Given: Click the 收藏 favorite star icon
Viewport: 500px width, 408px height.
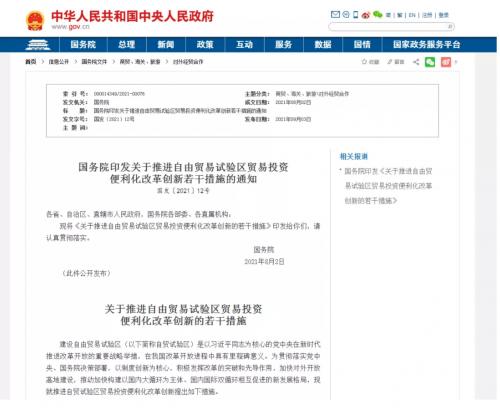Looking at the screenshot, I should 370,62.
